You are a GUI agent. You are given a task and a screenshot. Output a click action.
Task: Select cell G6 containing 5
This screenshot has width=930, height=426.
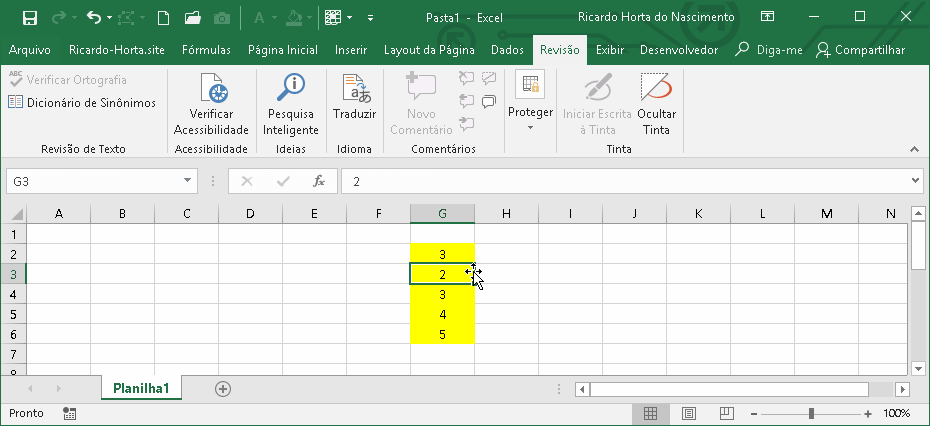(x=442, y=334)
